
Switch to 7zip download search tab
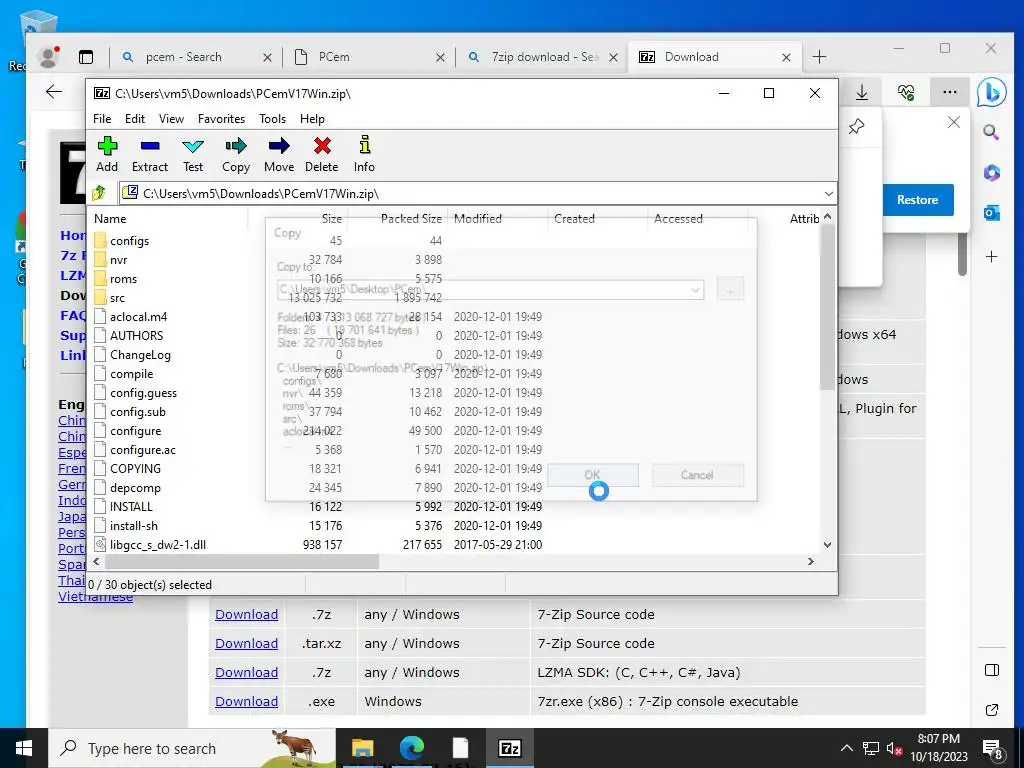541,57
